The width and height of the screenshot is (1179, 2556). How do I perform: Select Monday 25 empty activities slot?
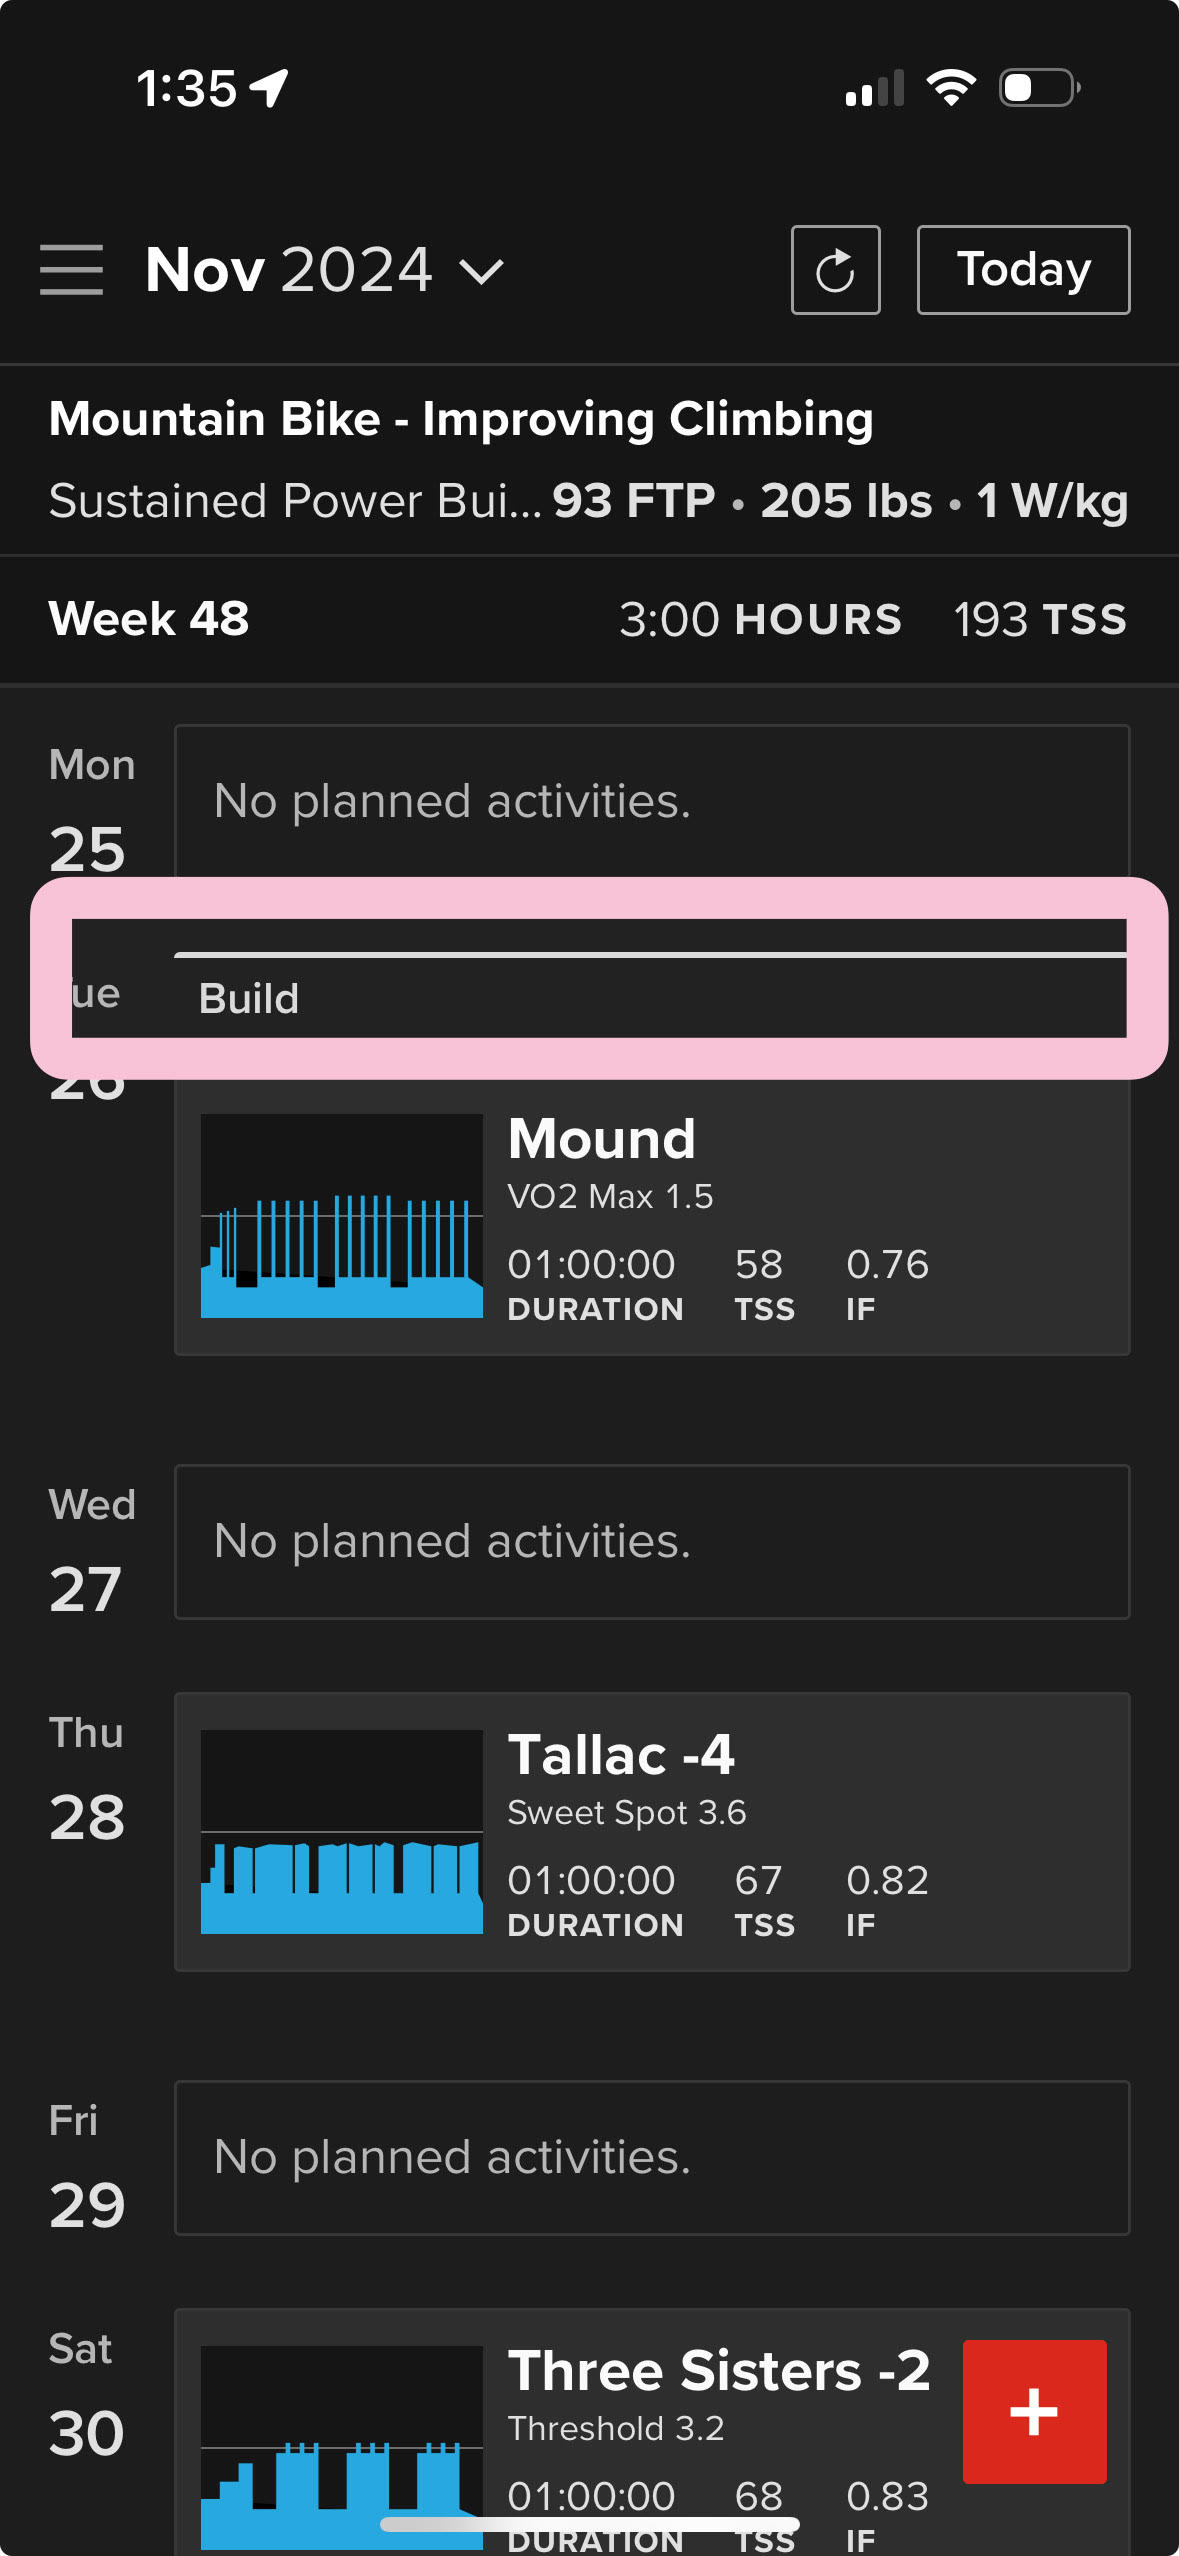(x=652, y=802)
